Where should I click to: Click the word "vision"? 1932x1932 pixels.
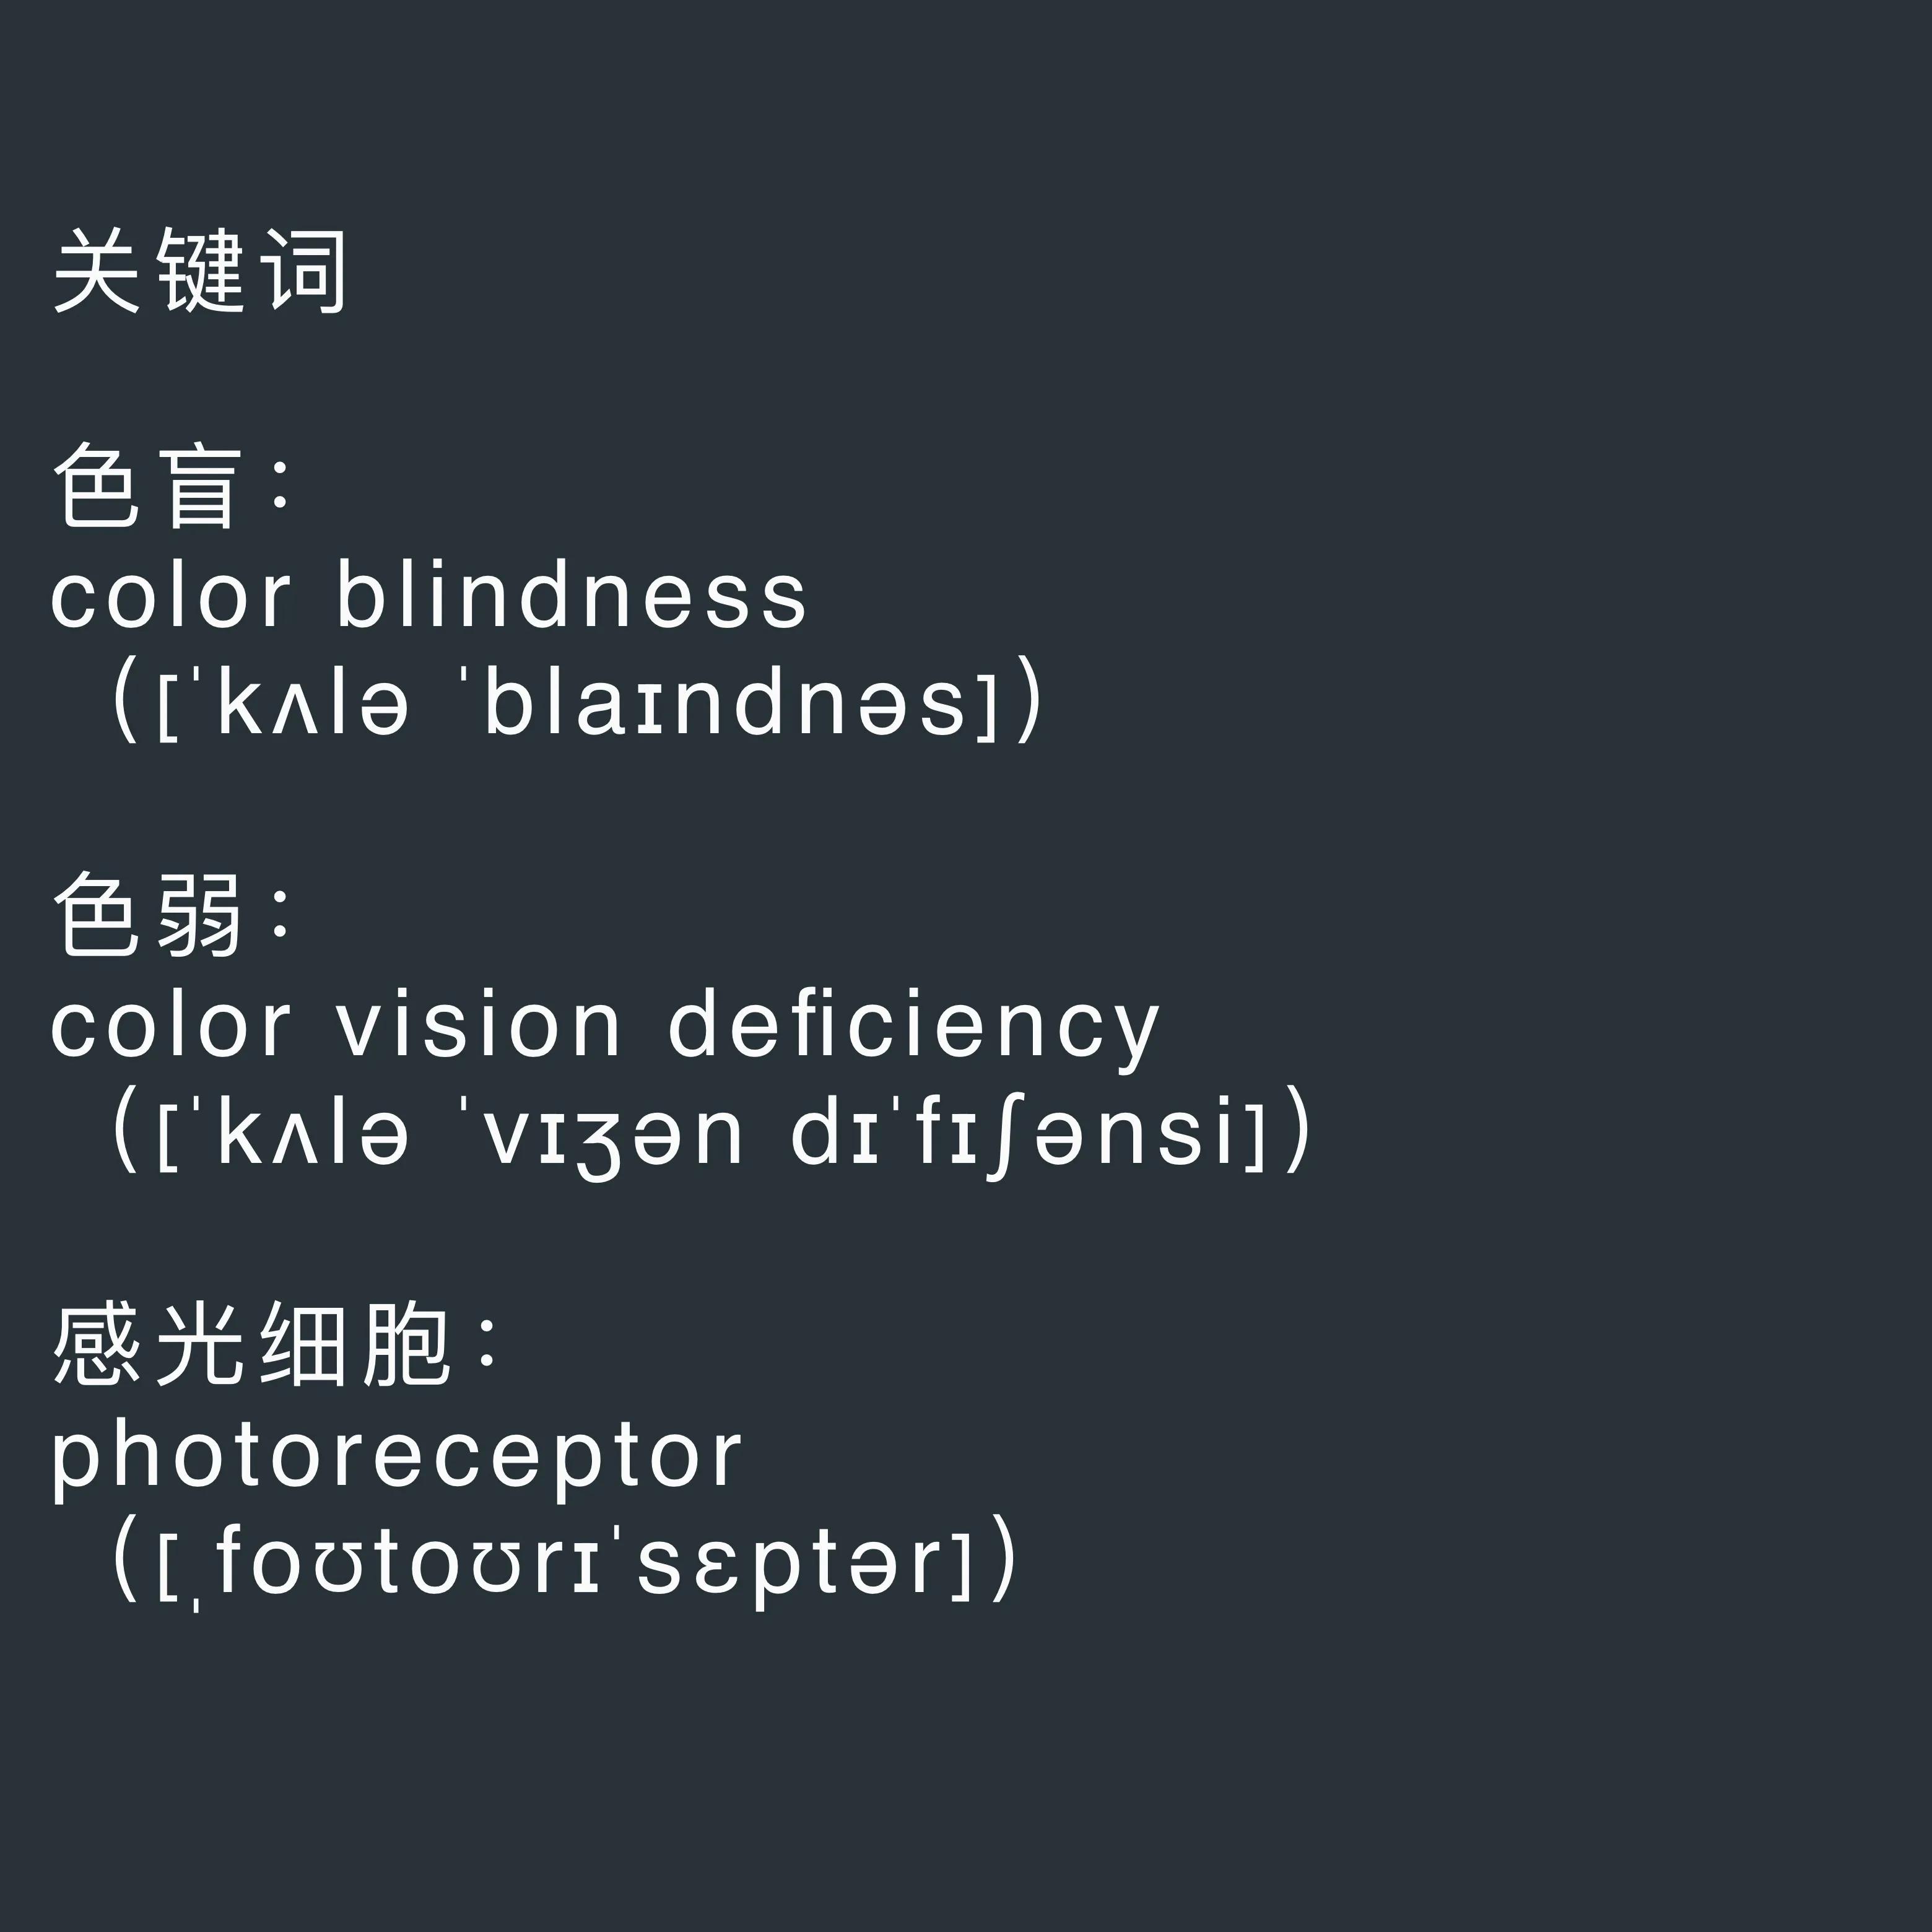click(x=479, y=1025)
